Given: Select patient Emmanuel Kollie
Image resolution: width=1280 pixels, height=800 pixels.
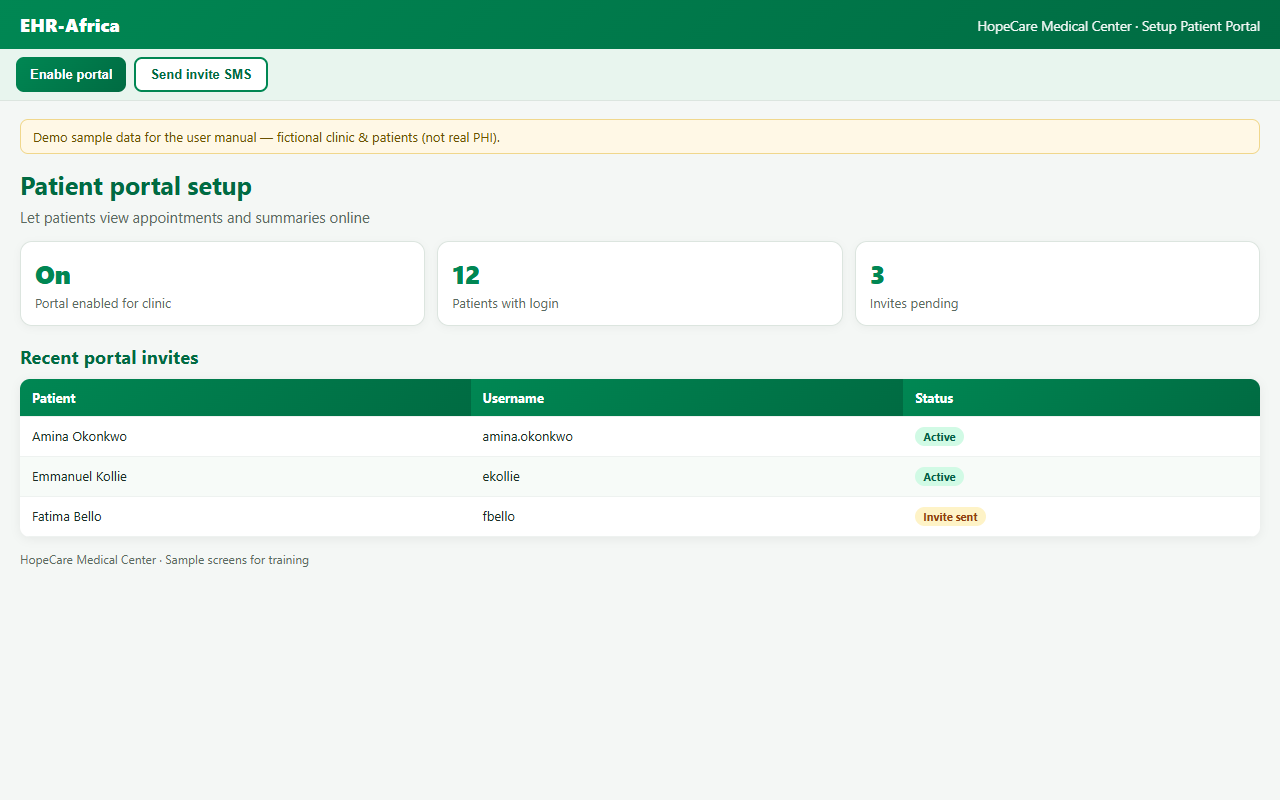Looking at the screenshot, I should click(79, 477).
